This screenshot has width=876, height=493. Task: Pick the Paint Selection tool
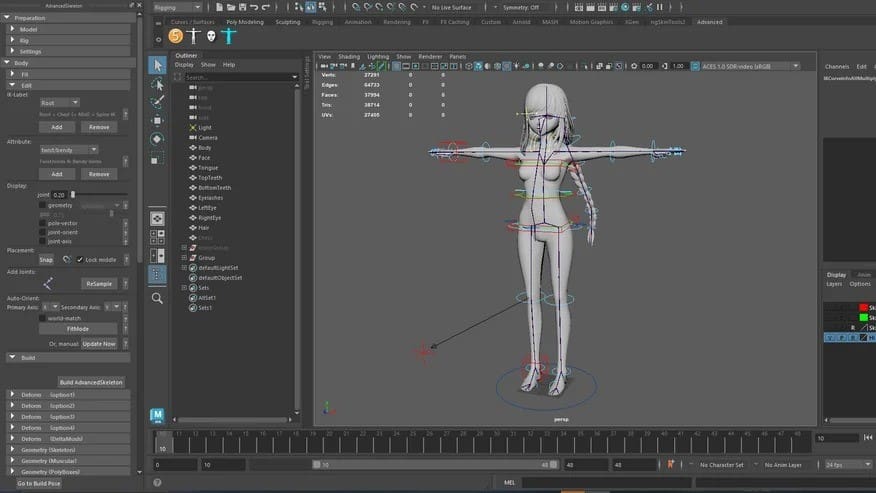pos(158,102)
